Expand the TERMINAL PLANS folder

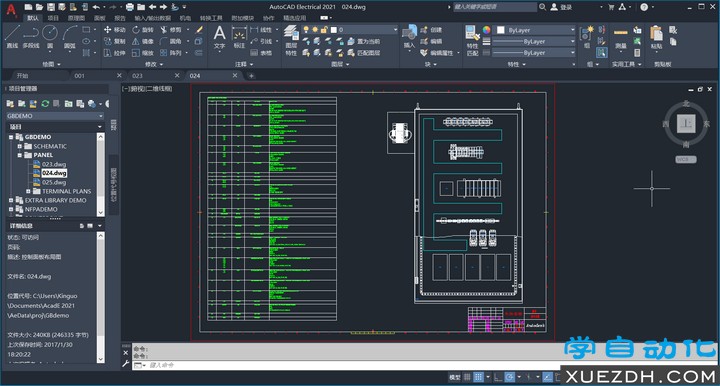click(x=28, y=191)
